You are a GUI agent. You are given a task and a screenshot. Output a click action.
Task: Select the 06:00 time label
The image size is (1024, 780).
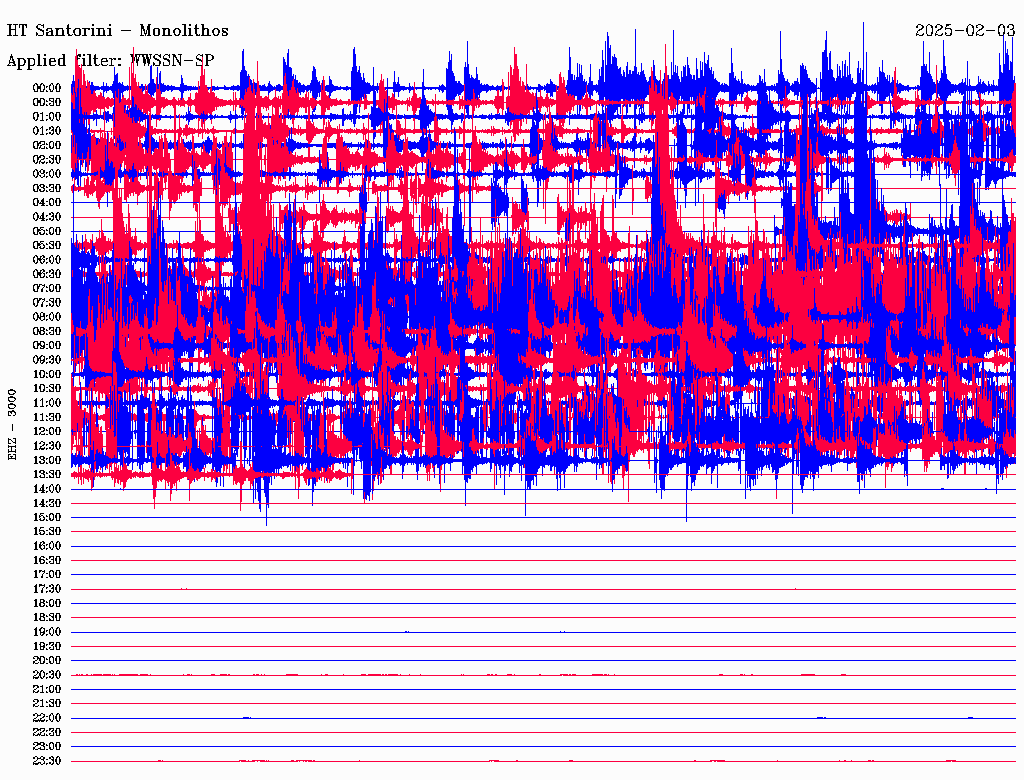point(47,260)
